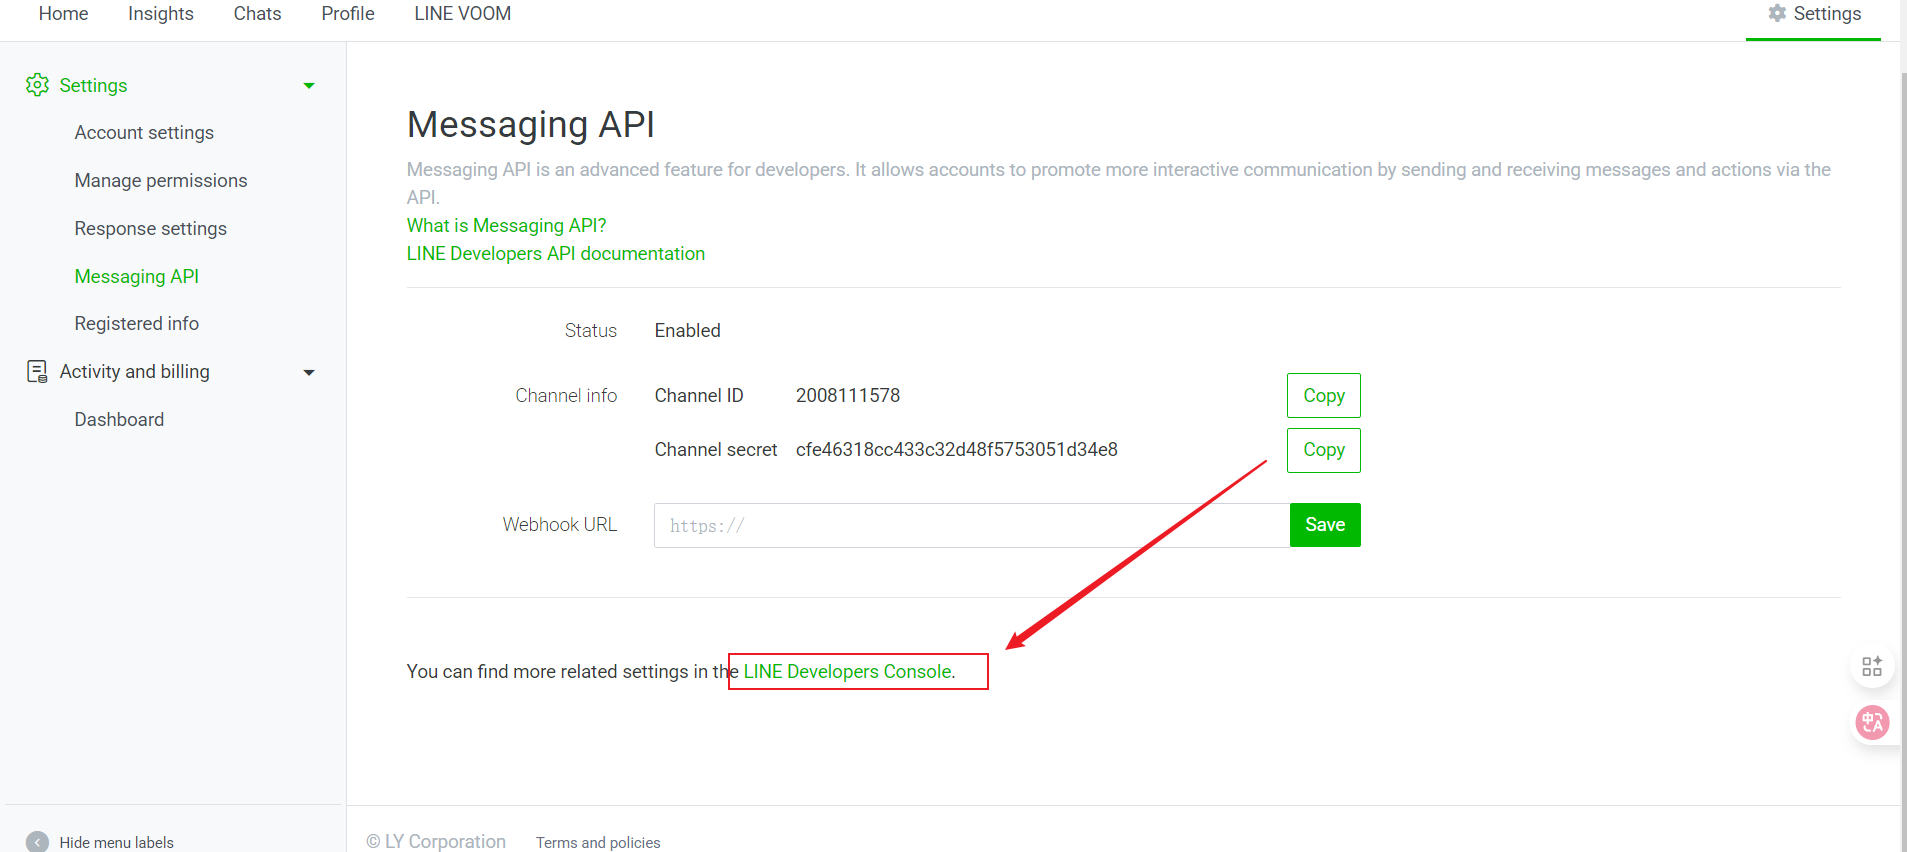Open the Profile tab
The width and height of the screenshot is (1907, 852).
click(348, 14)
